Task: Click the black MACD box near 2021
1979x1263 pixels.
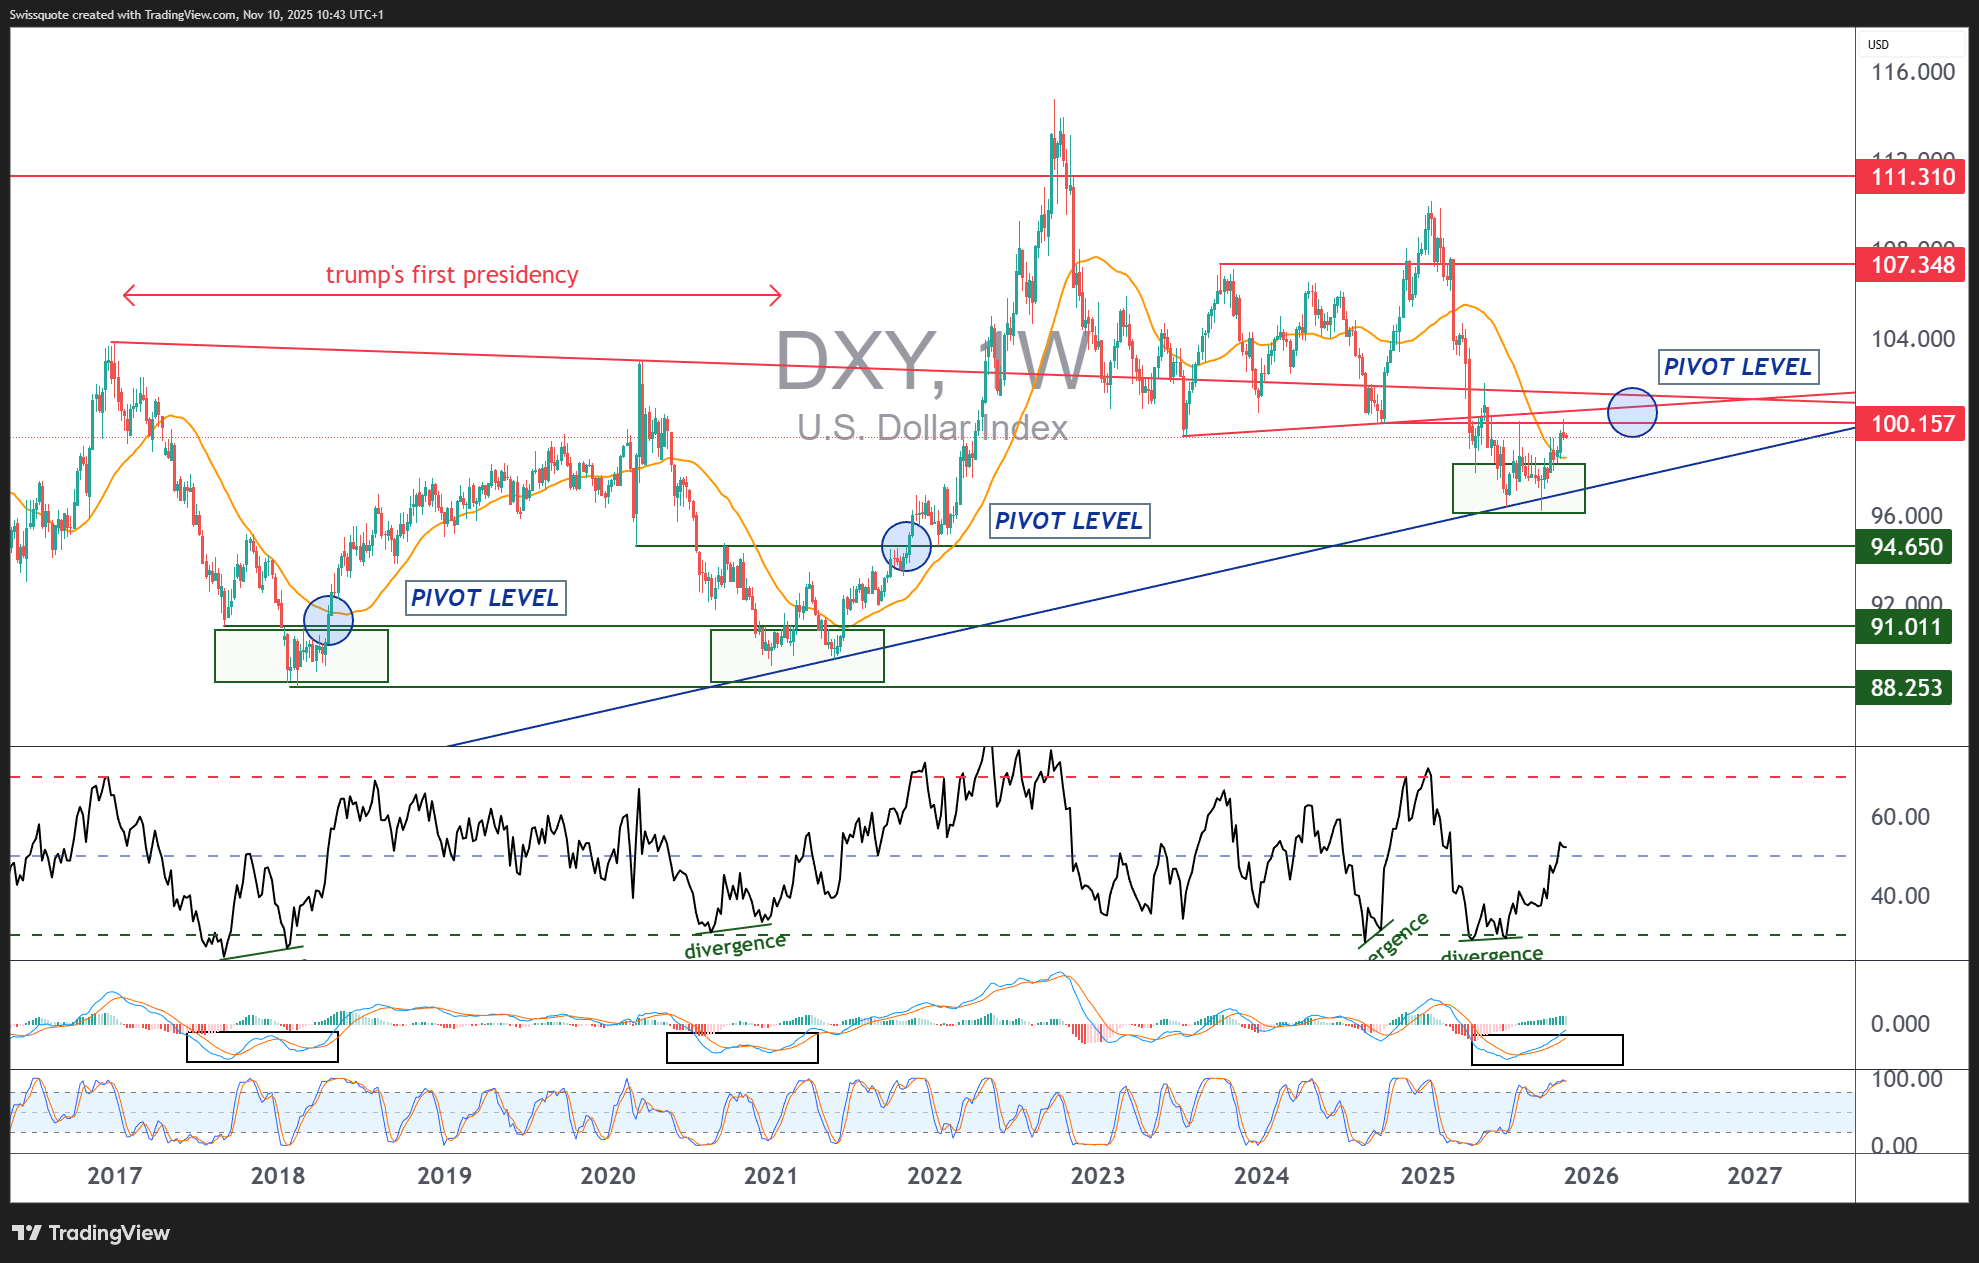Action: coord(742,1047)
